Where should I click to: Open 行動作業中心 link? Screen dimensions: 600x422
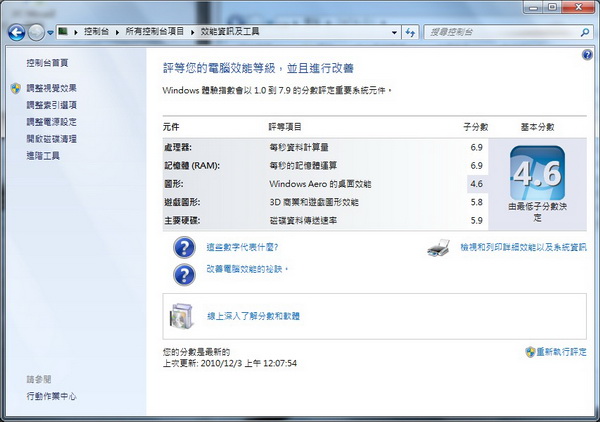[51, 396]
